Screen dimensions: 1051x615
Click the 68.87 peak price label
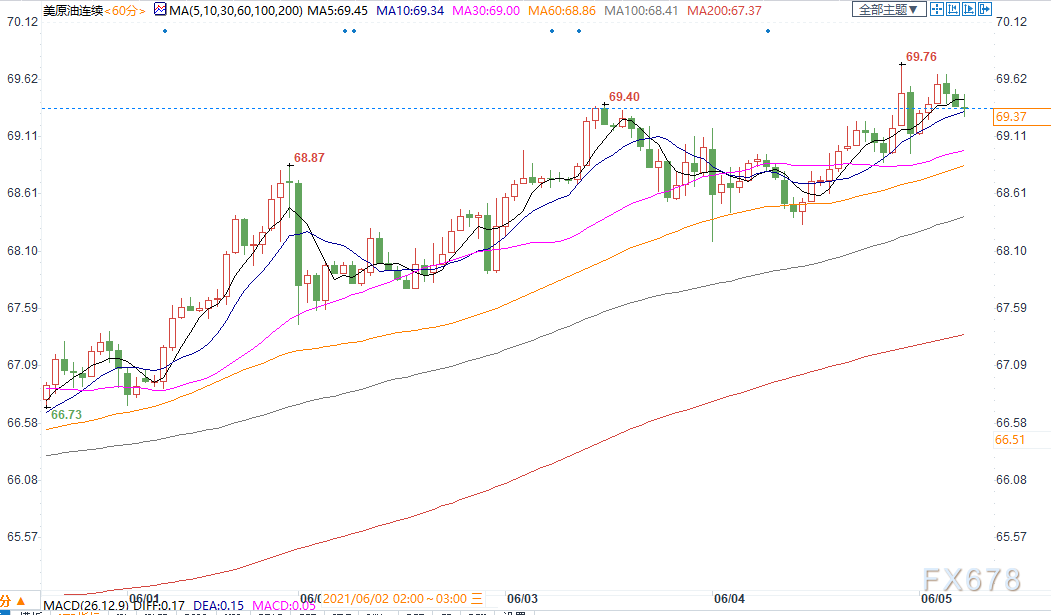[309, 158]
